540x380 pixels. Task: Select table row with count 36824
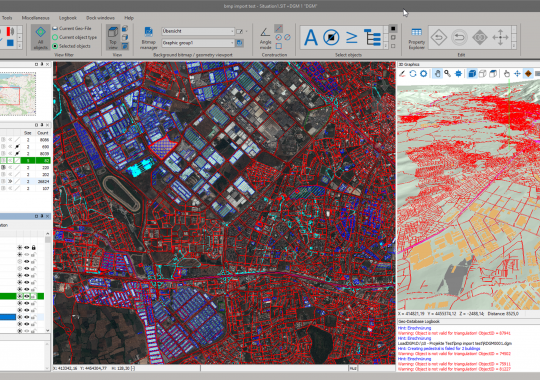click(x=25, y=181)
